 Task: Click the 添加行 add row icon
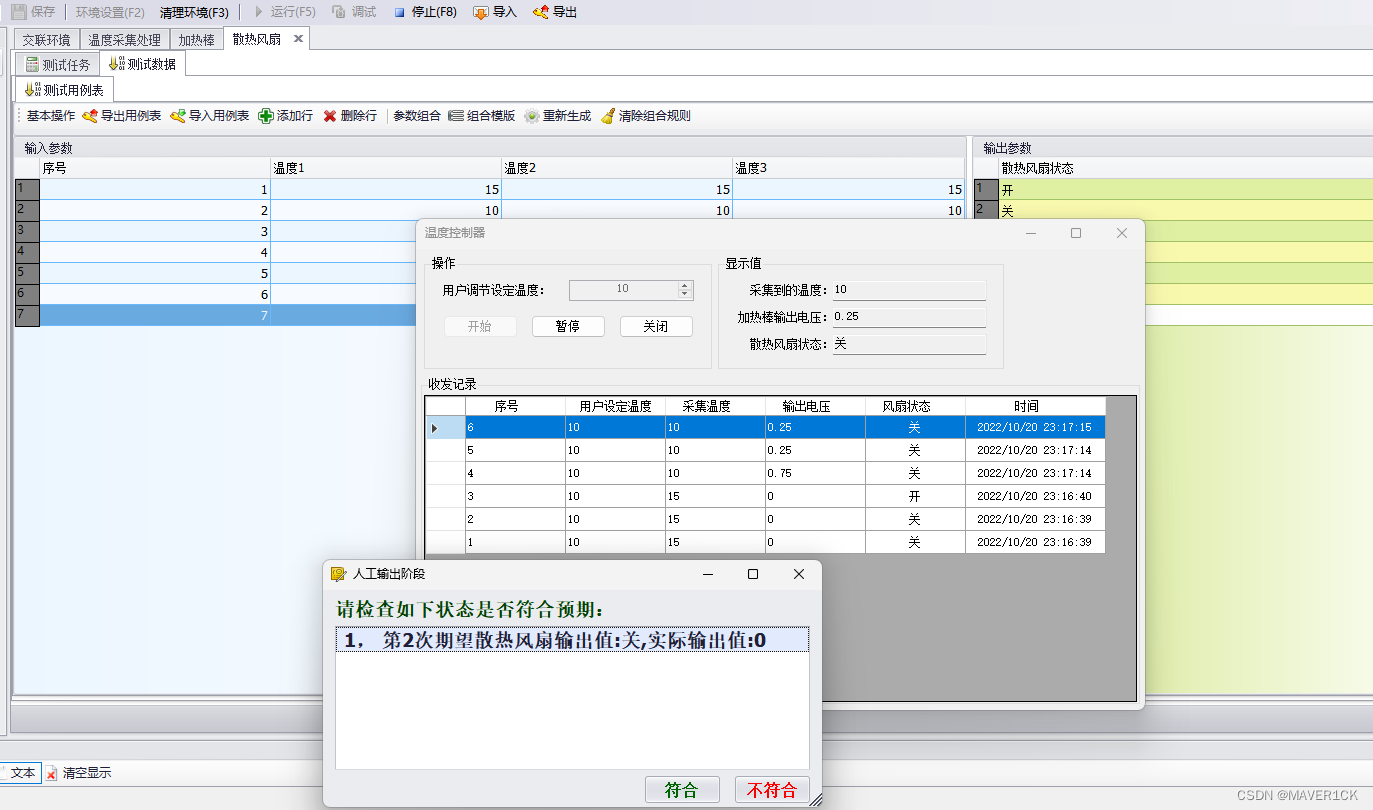[x=266, y=116]
